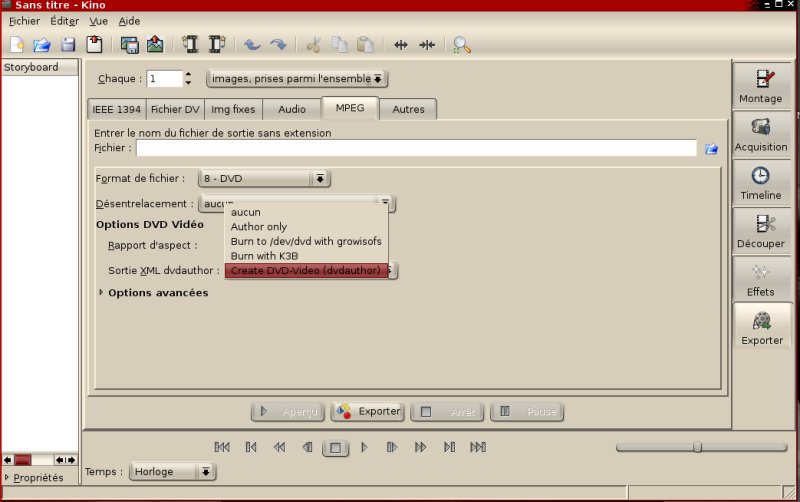The height and width of the screenshot is (502, 800).
Task: Click the undo arrow icon
Action: [252, 44]
